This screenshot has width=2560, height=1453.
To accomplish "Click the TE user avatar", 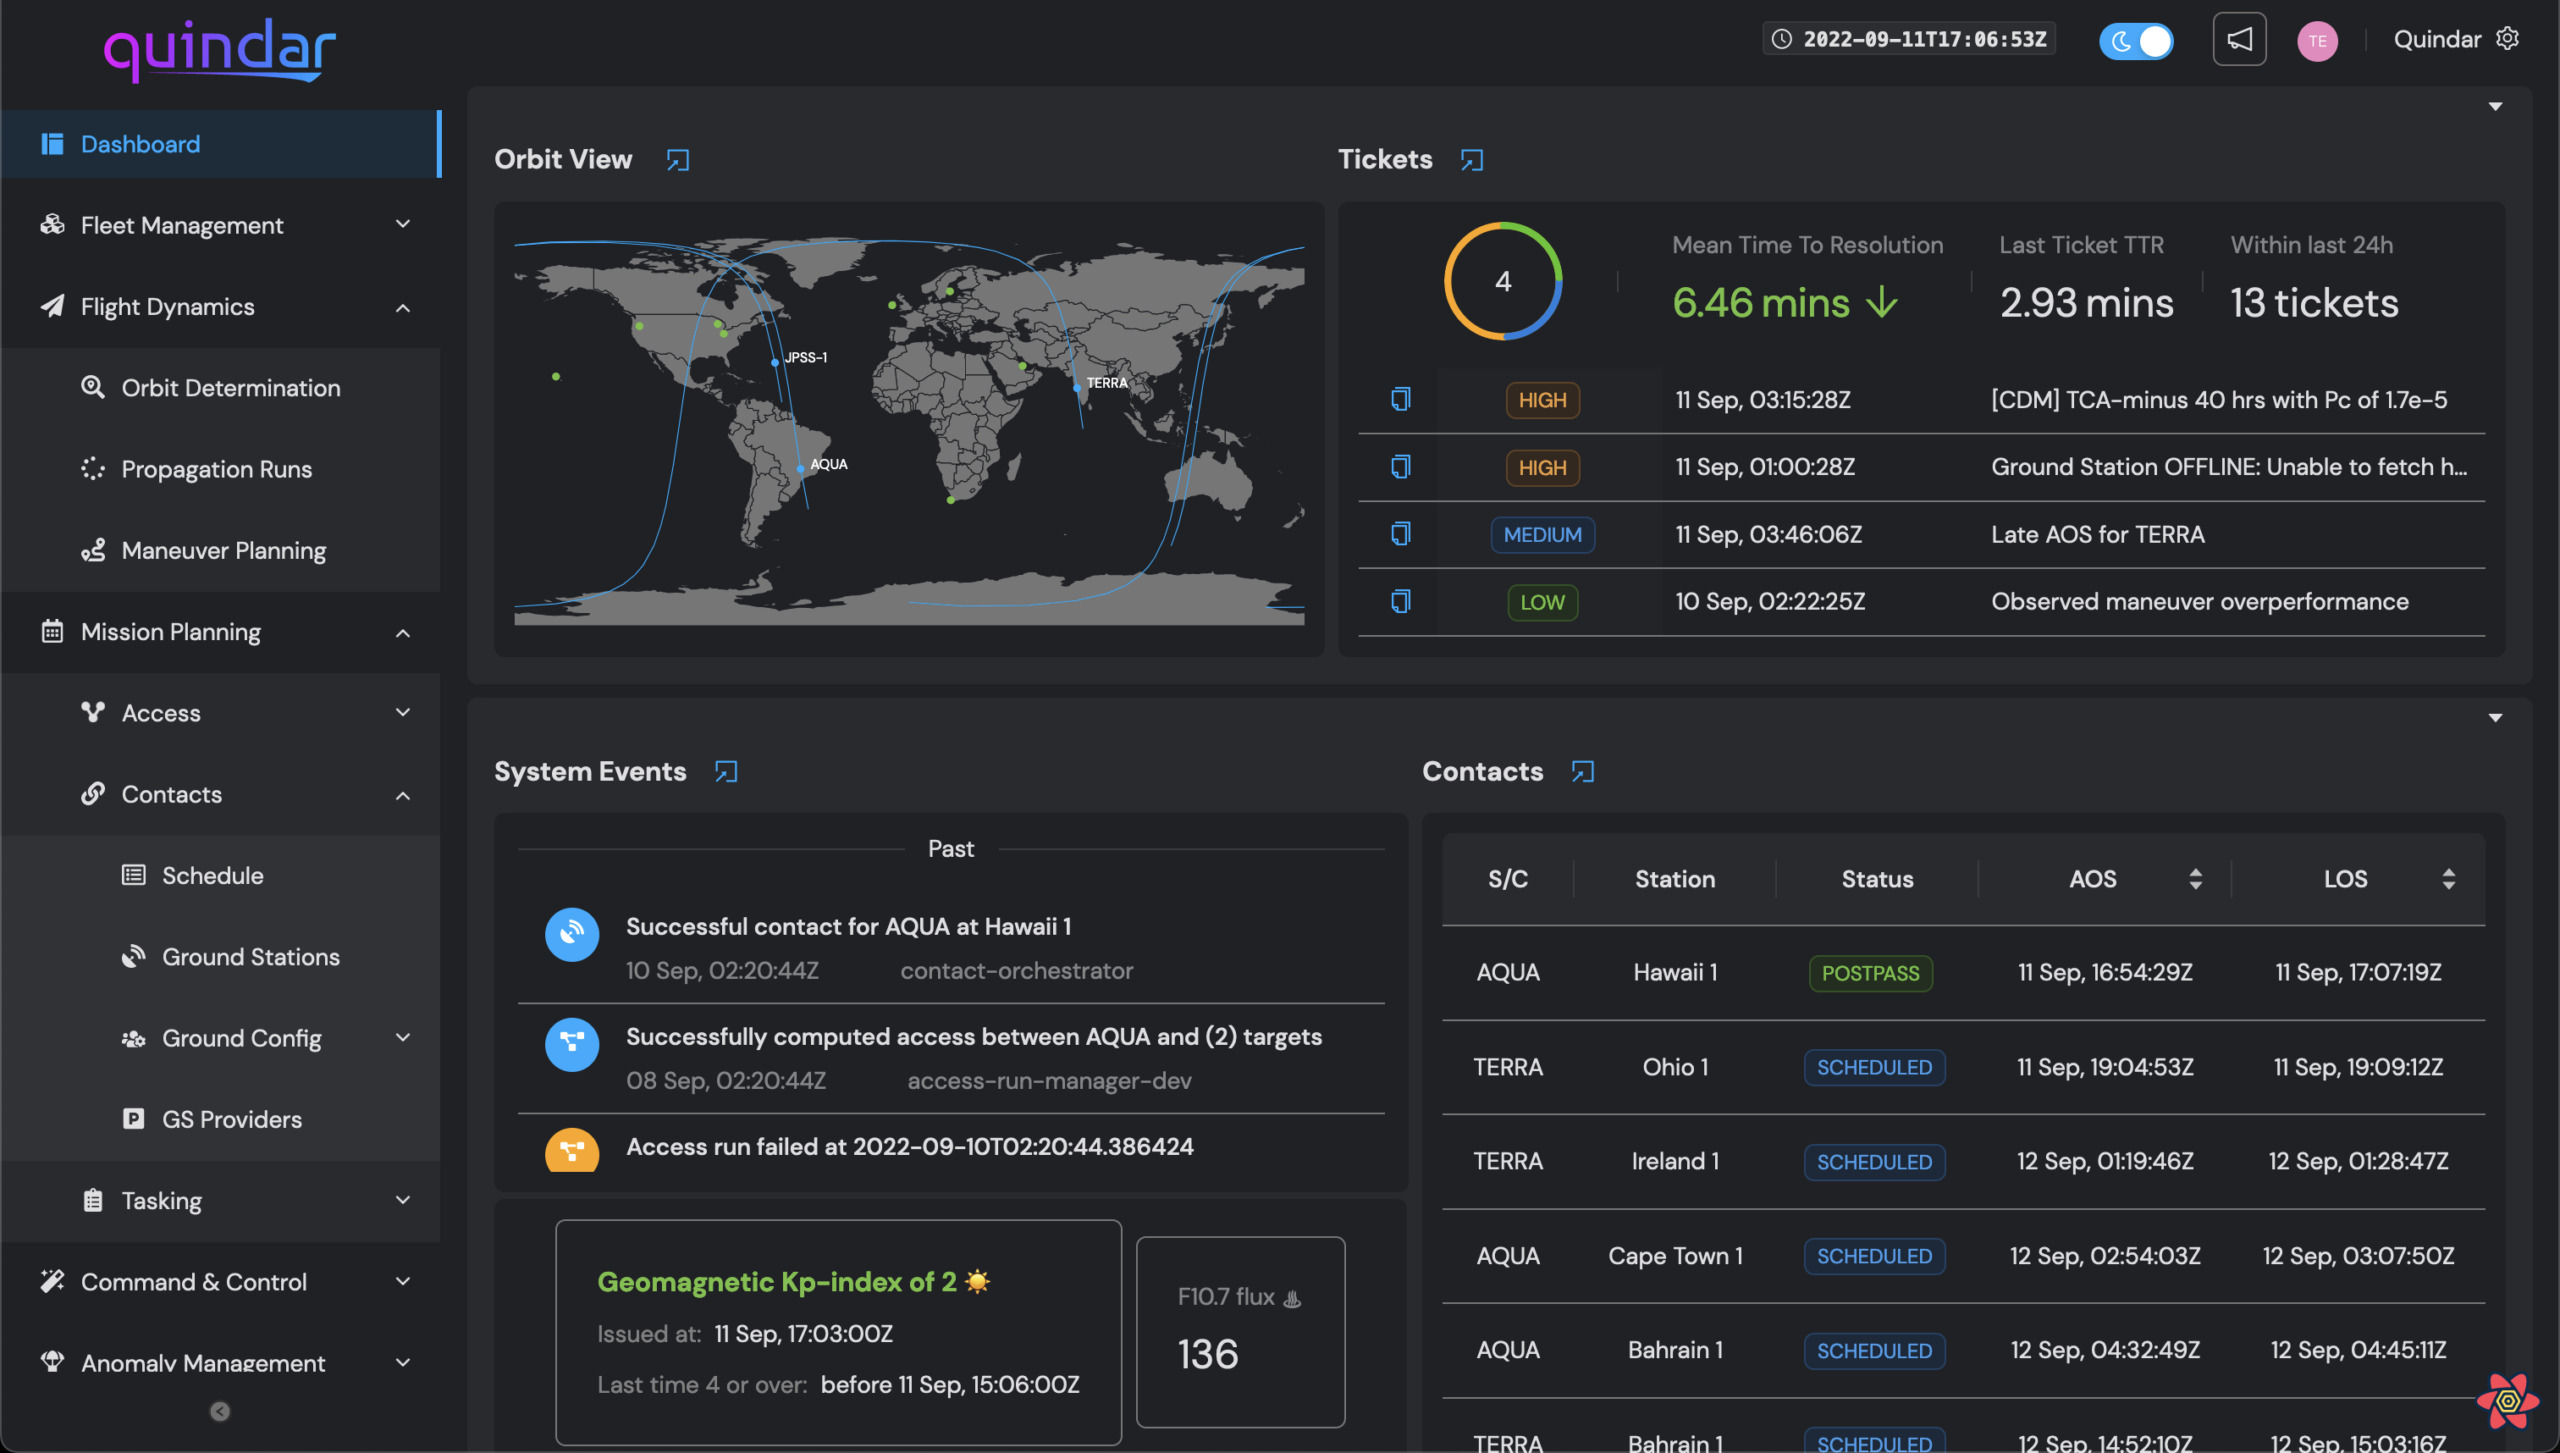I will pyautogui.click(x=2317, y=41).
